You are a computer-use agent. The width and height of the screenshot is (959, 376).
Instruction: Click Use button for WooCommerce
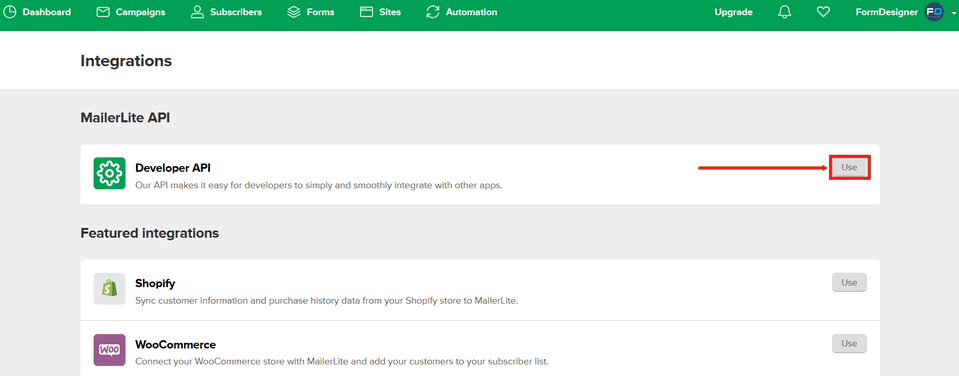(x=849, y=344)
